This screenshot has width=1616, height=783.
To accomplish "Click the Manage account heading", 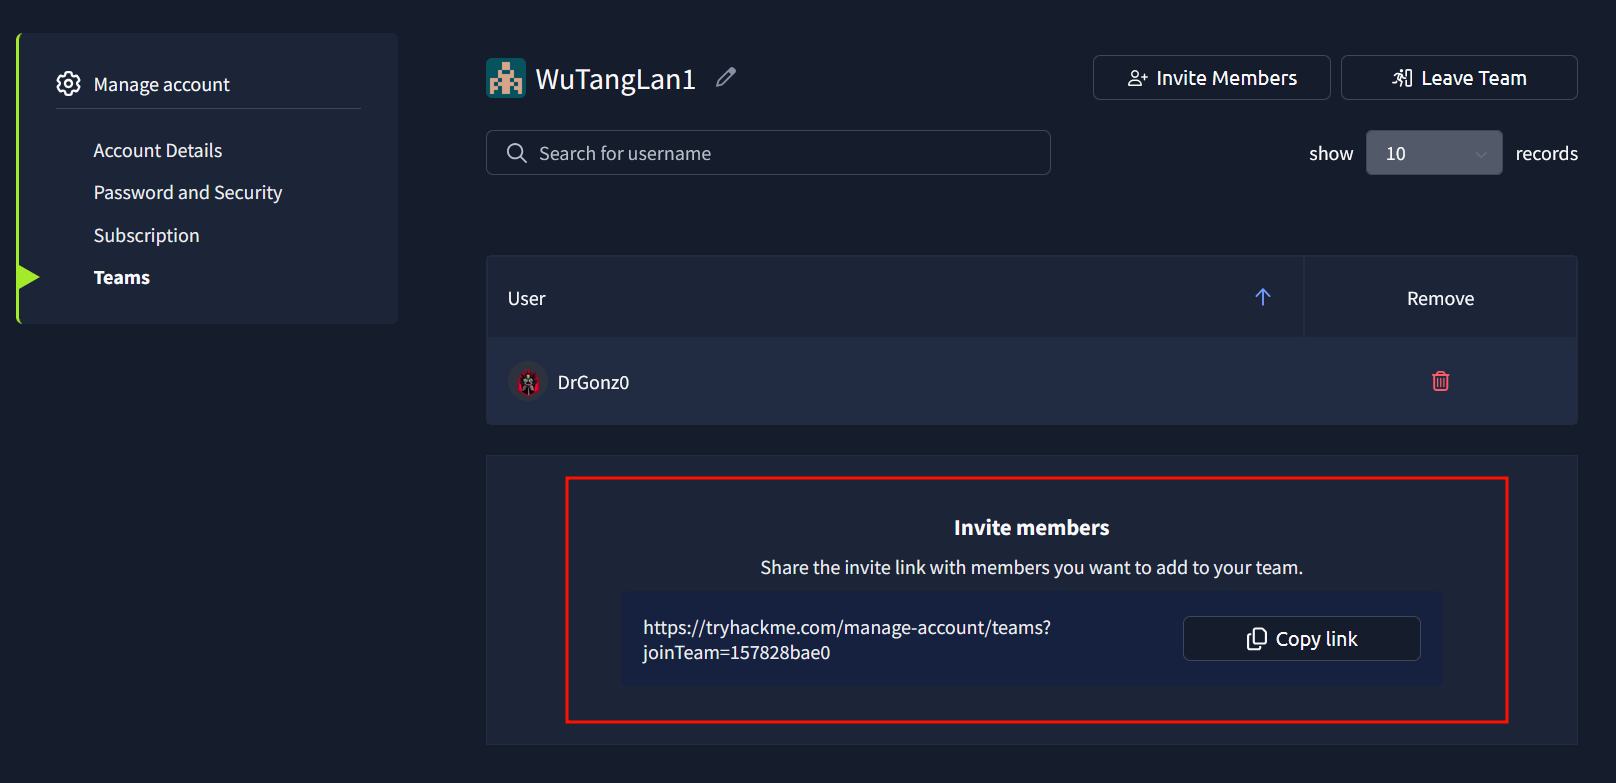I will coord(162,84).
